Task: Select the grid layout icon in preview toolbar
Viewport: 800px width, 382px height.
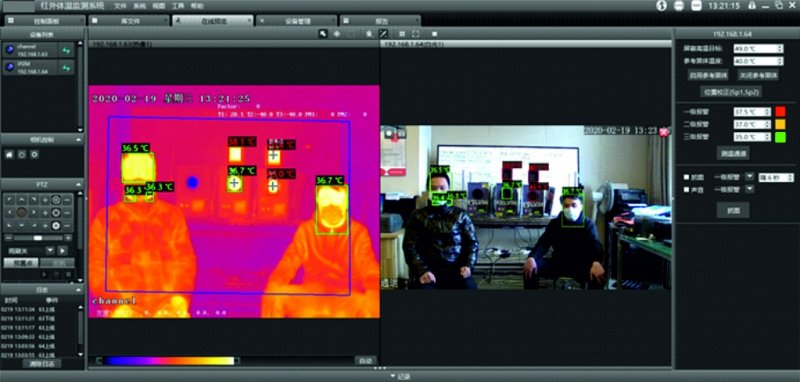Action: (402, 34)
